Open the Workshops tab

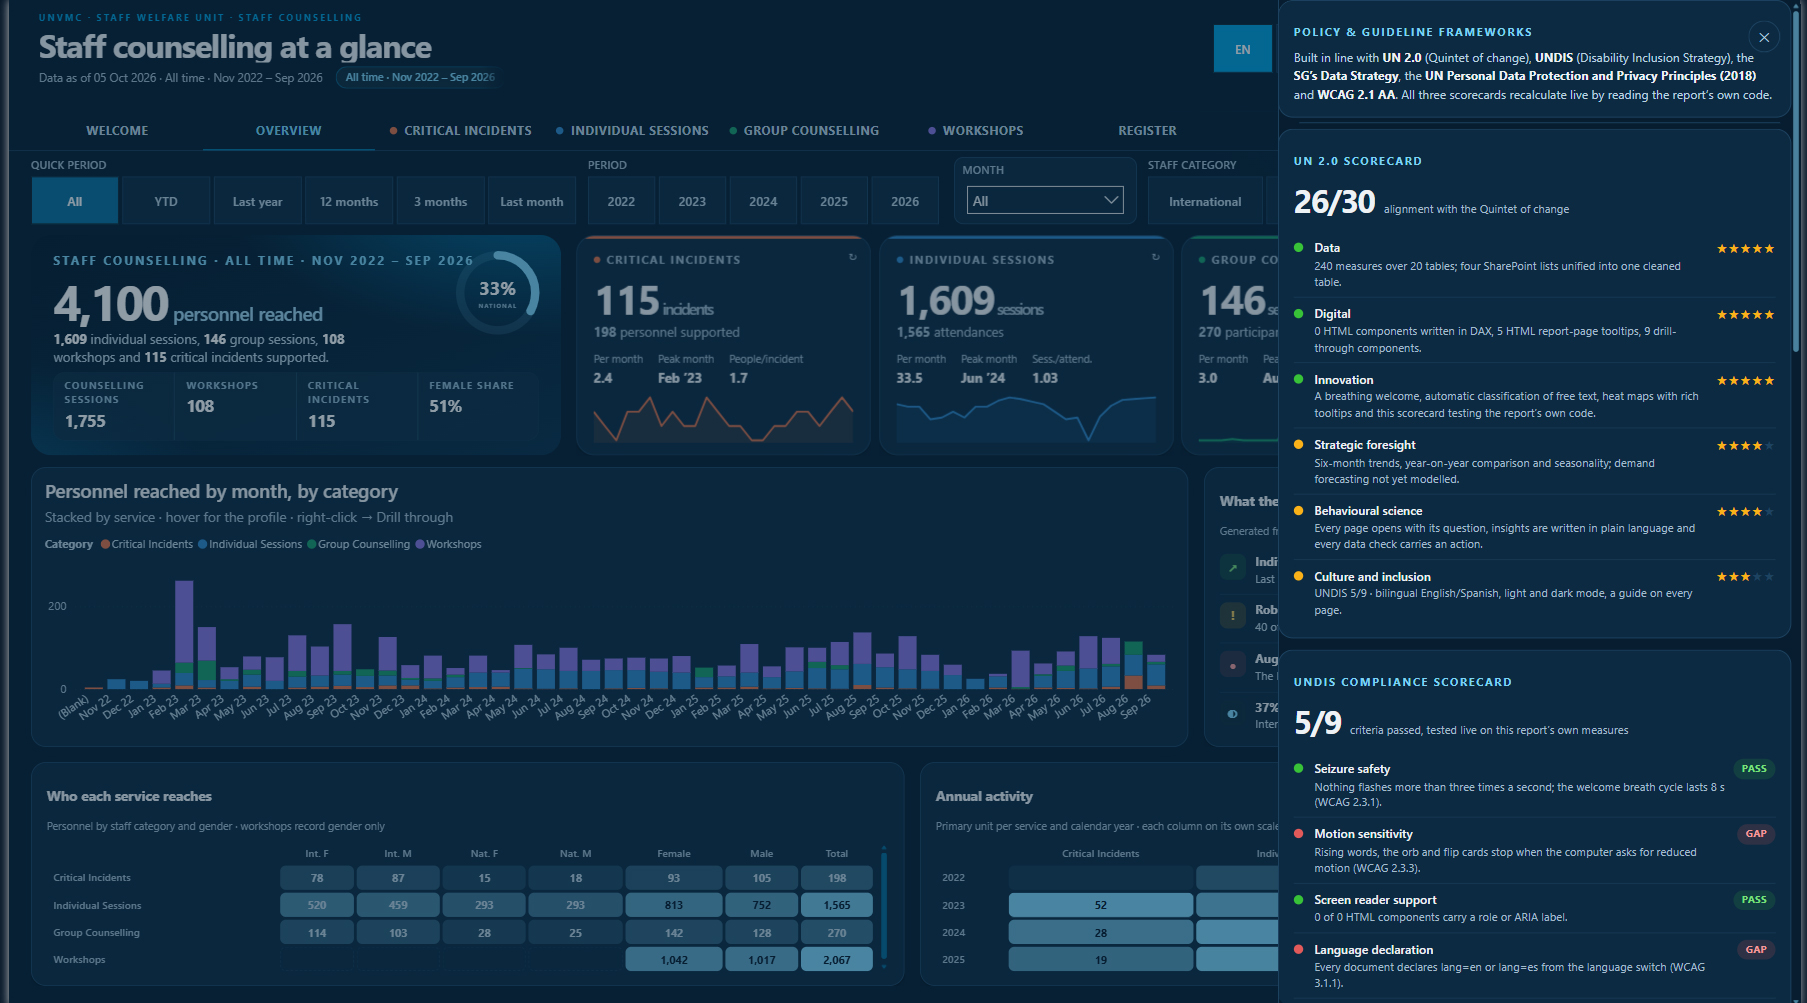(975, 131)
